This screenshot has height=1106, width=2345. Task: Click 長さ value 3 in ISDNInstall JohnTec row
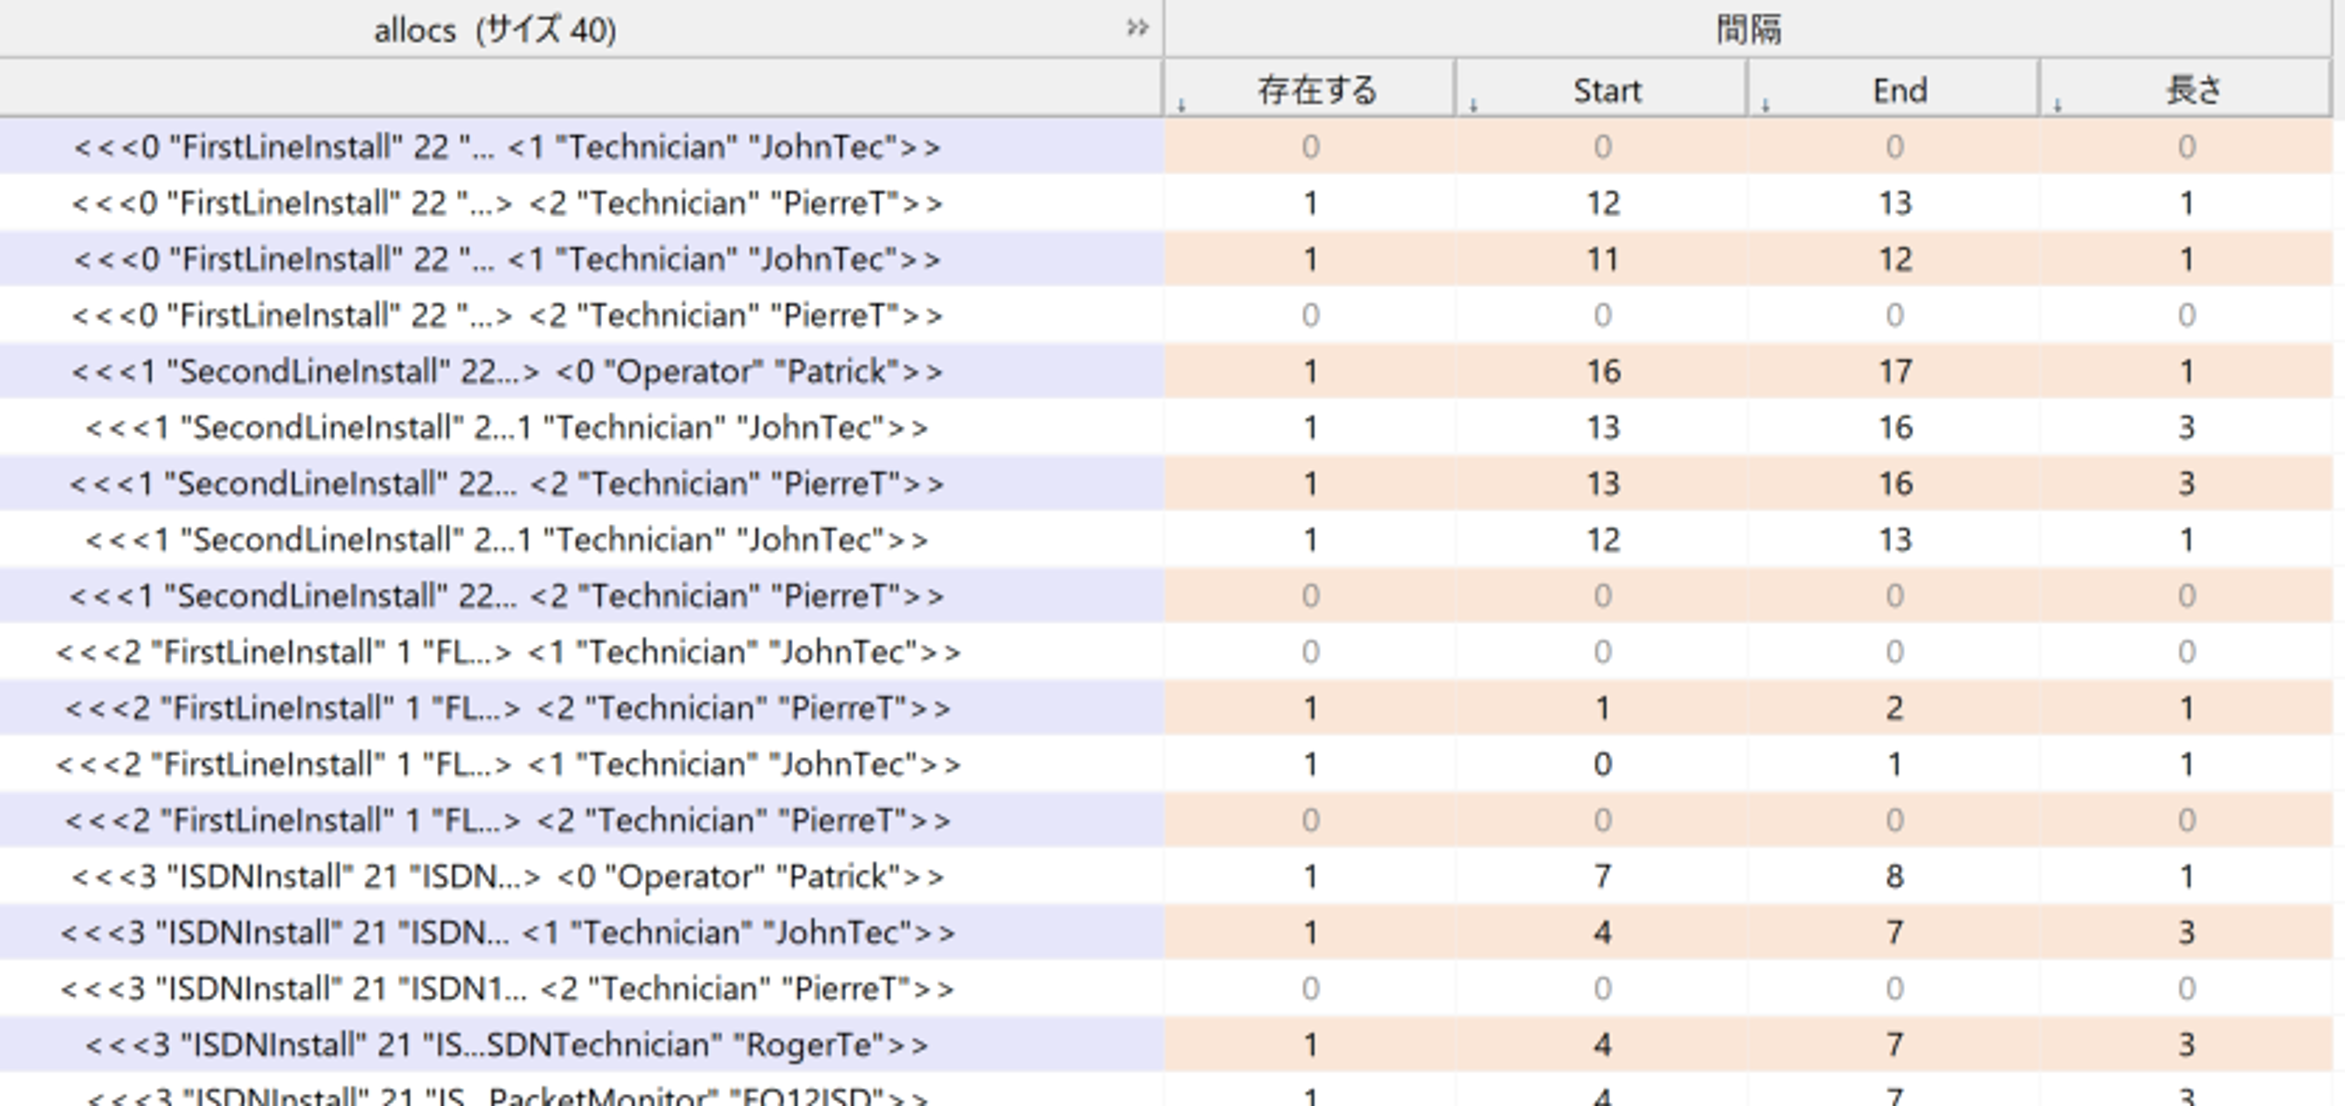pyautogui.click(x=2186, y=932)
